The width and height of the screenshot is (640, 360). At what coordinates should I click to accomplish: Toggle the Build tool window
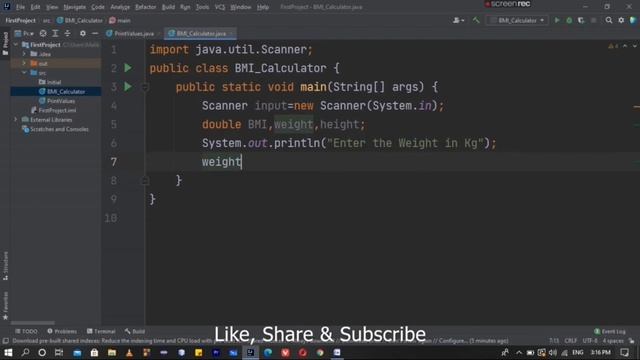pyautogui.click(x=135, y=331)
